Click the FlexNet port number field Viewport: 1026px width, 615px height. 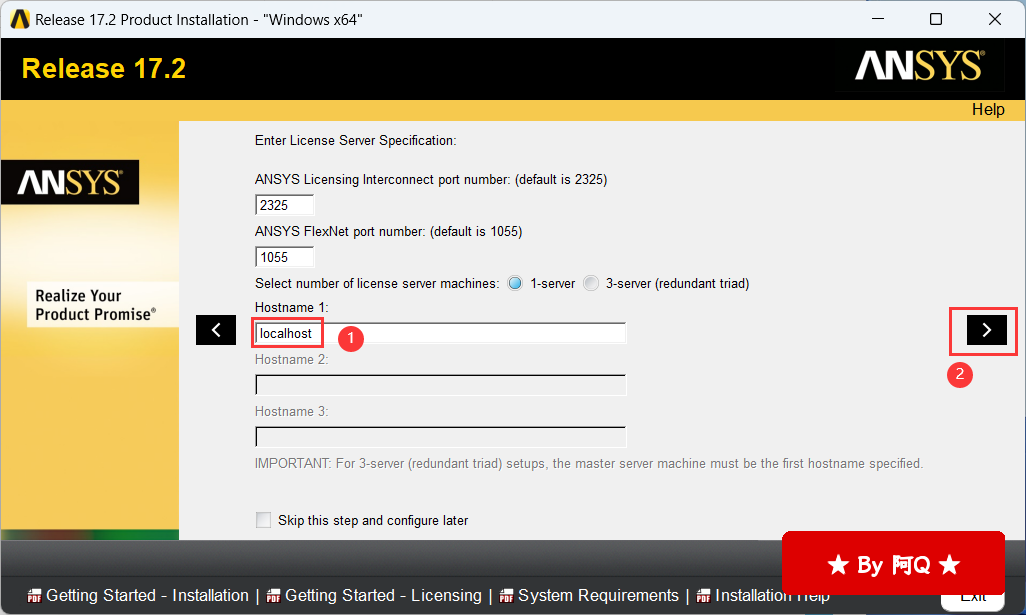pos(285,257)
